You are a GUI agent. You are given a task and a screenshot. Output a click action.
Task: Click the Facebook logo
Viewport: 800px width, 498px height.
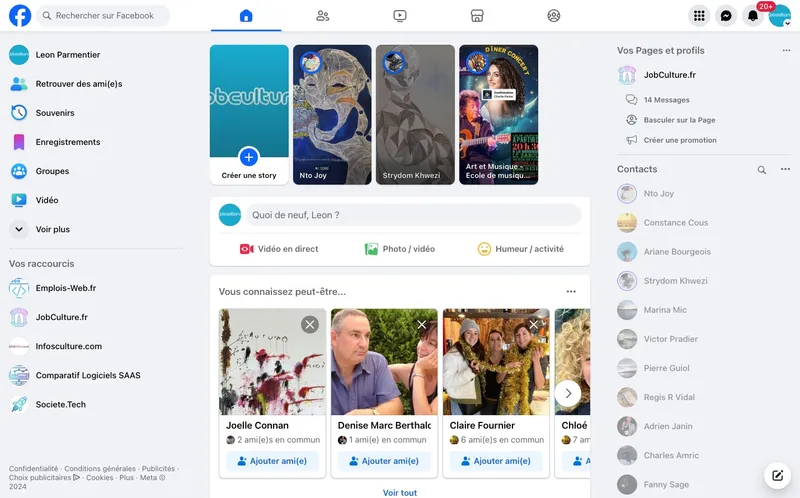point(20,16)
